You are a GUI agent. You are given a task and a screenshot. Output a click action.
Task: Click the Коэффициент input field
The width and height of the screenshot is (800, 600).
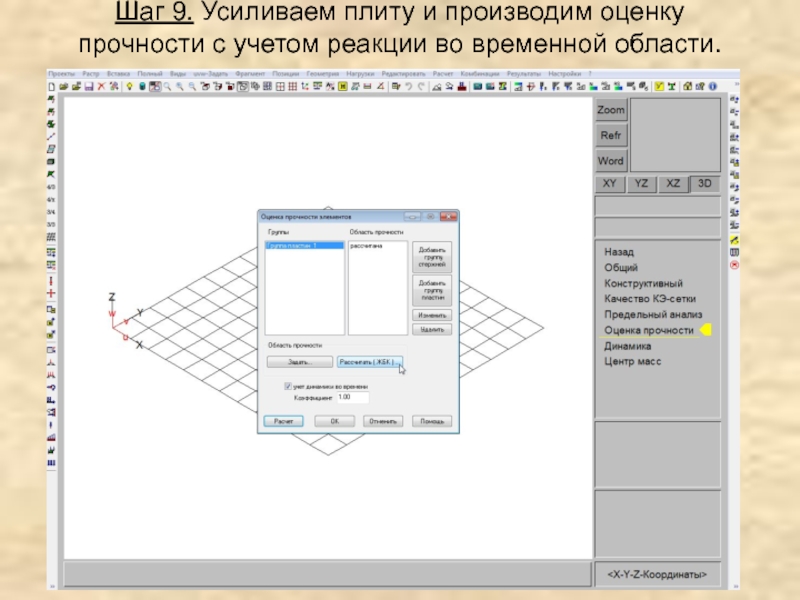pos(352,398)
